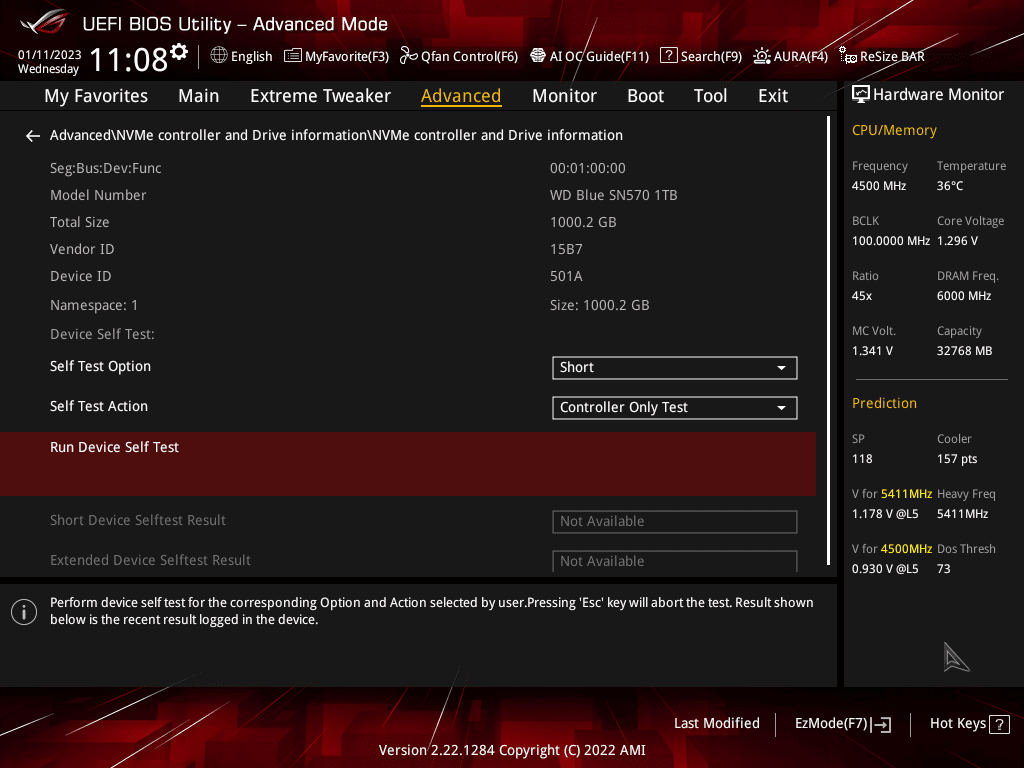
Task: Click Seg:Bus:Dev:Func value 00:01:00:00
Action: [588, 168]
